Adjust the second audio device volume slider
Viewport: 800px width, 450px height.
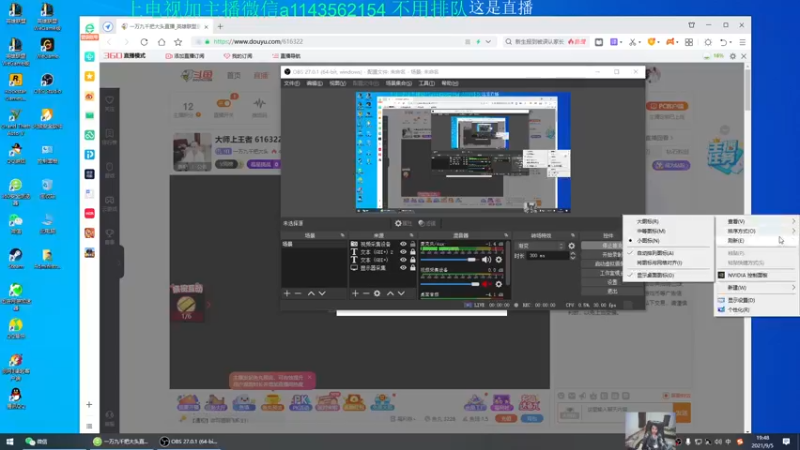click(450, 284)
